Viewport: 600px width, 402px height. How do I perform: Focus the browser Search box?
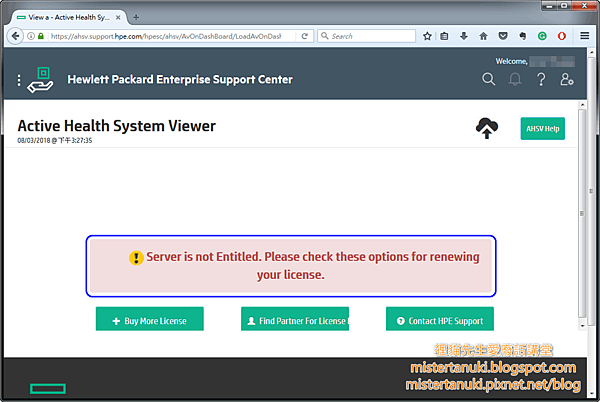366,36
